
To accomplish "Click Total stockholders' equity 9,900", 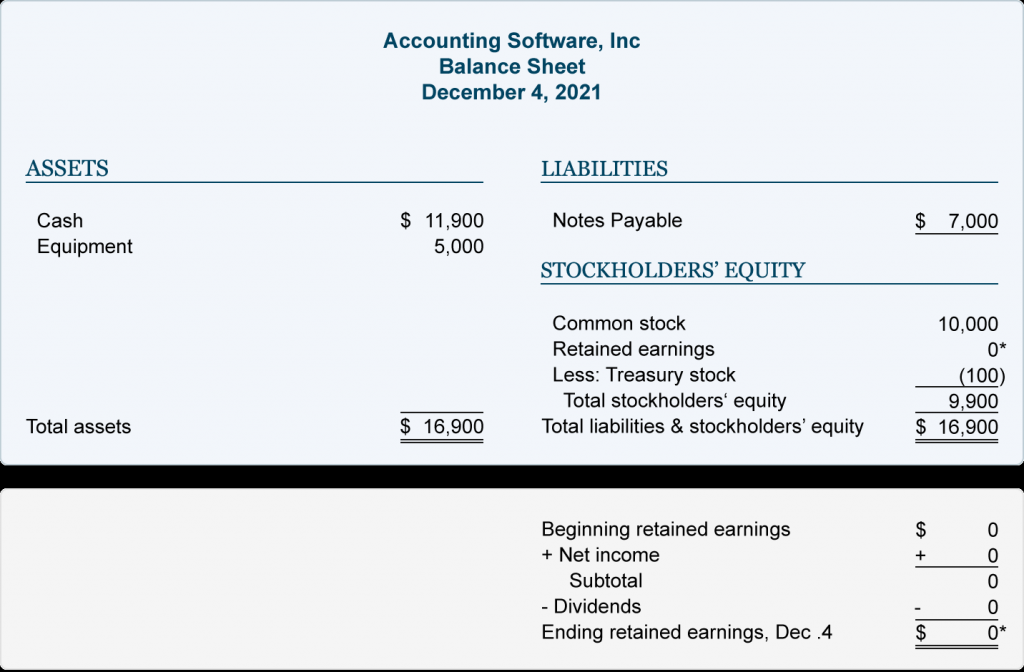I will pos(973,401).
